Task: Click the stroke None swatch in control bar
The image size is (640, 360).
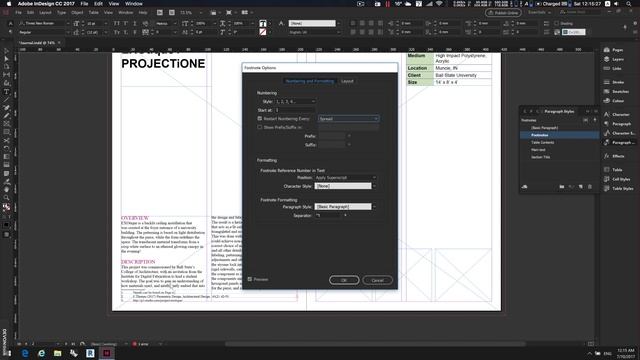Action: [263, 32]
